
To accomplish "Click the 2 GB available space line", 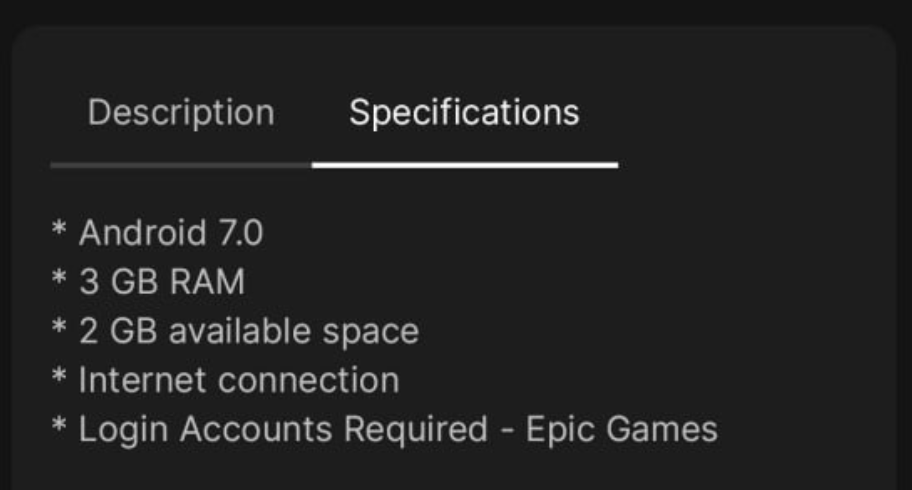I will point(235,331).
